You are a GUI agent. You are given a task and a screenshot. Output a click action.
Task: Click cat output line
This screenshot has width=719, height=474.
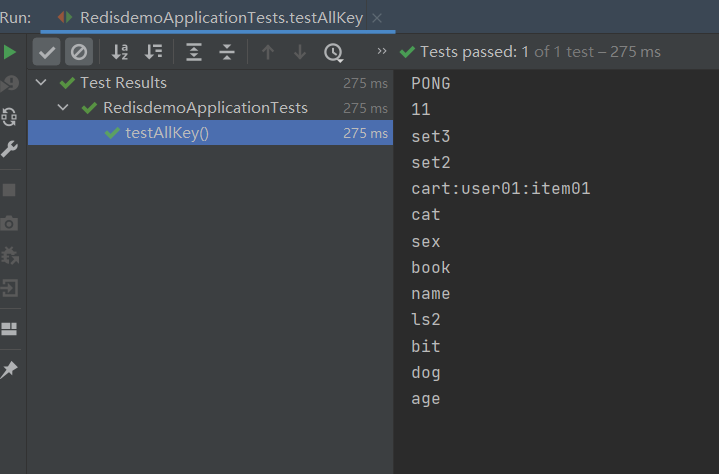[x=426, y=215]
